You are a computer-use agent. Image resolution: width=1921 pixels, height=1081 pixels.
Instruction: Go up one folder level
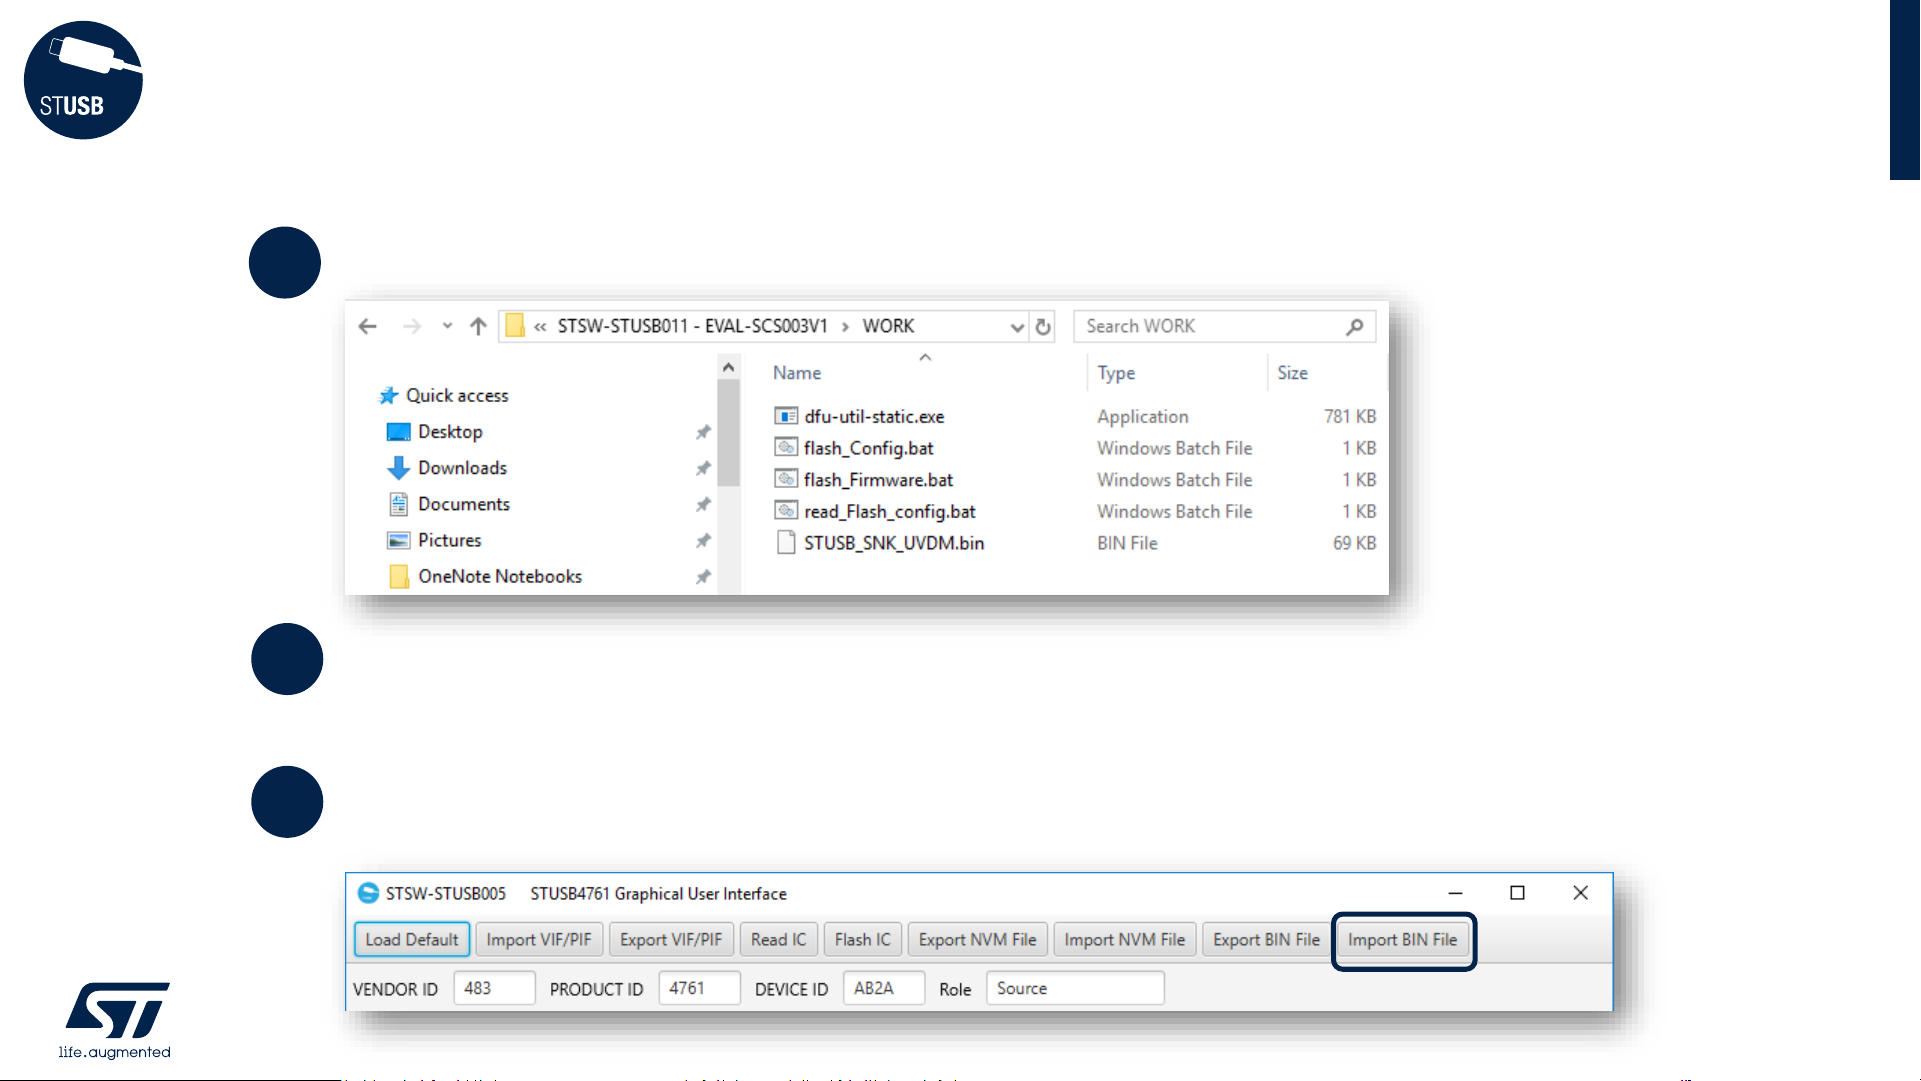(x=478, y=326)
